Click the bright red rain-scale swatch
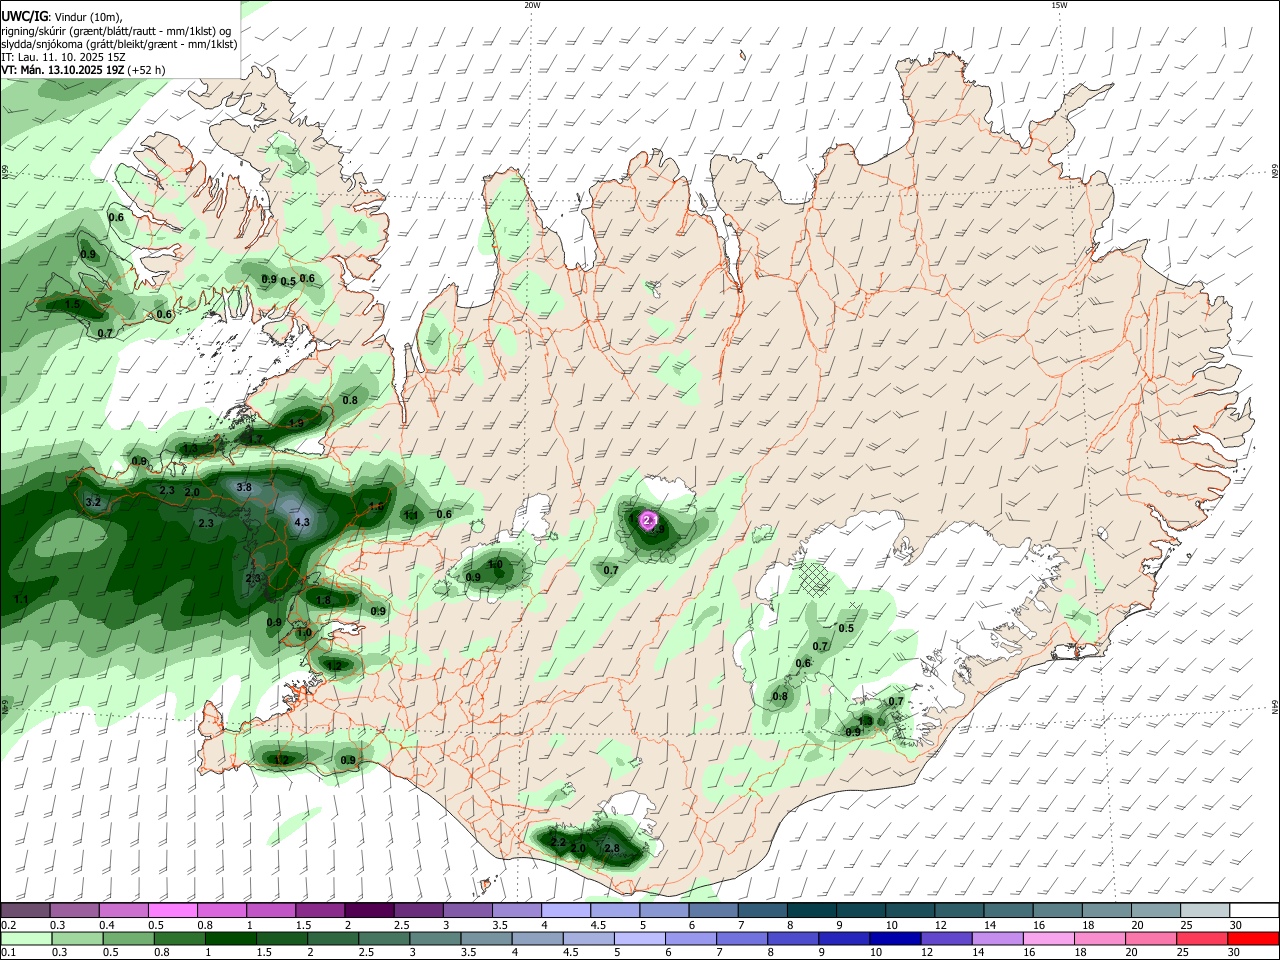Screen dimensions: 1280x960 pyautogui.click(x=1254, y=938)
